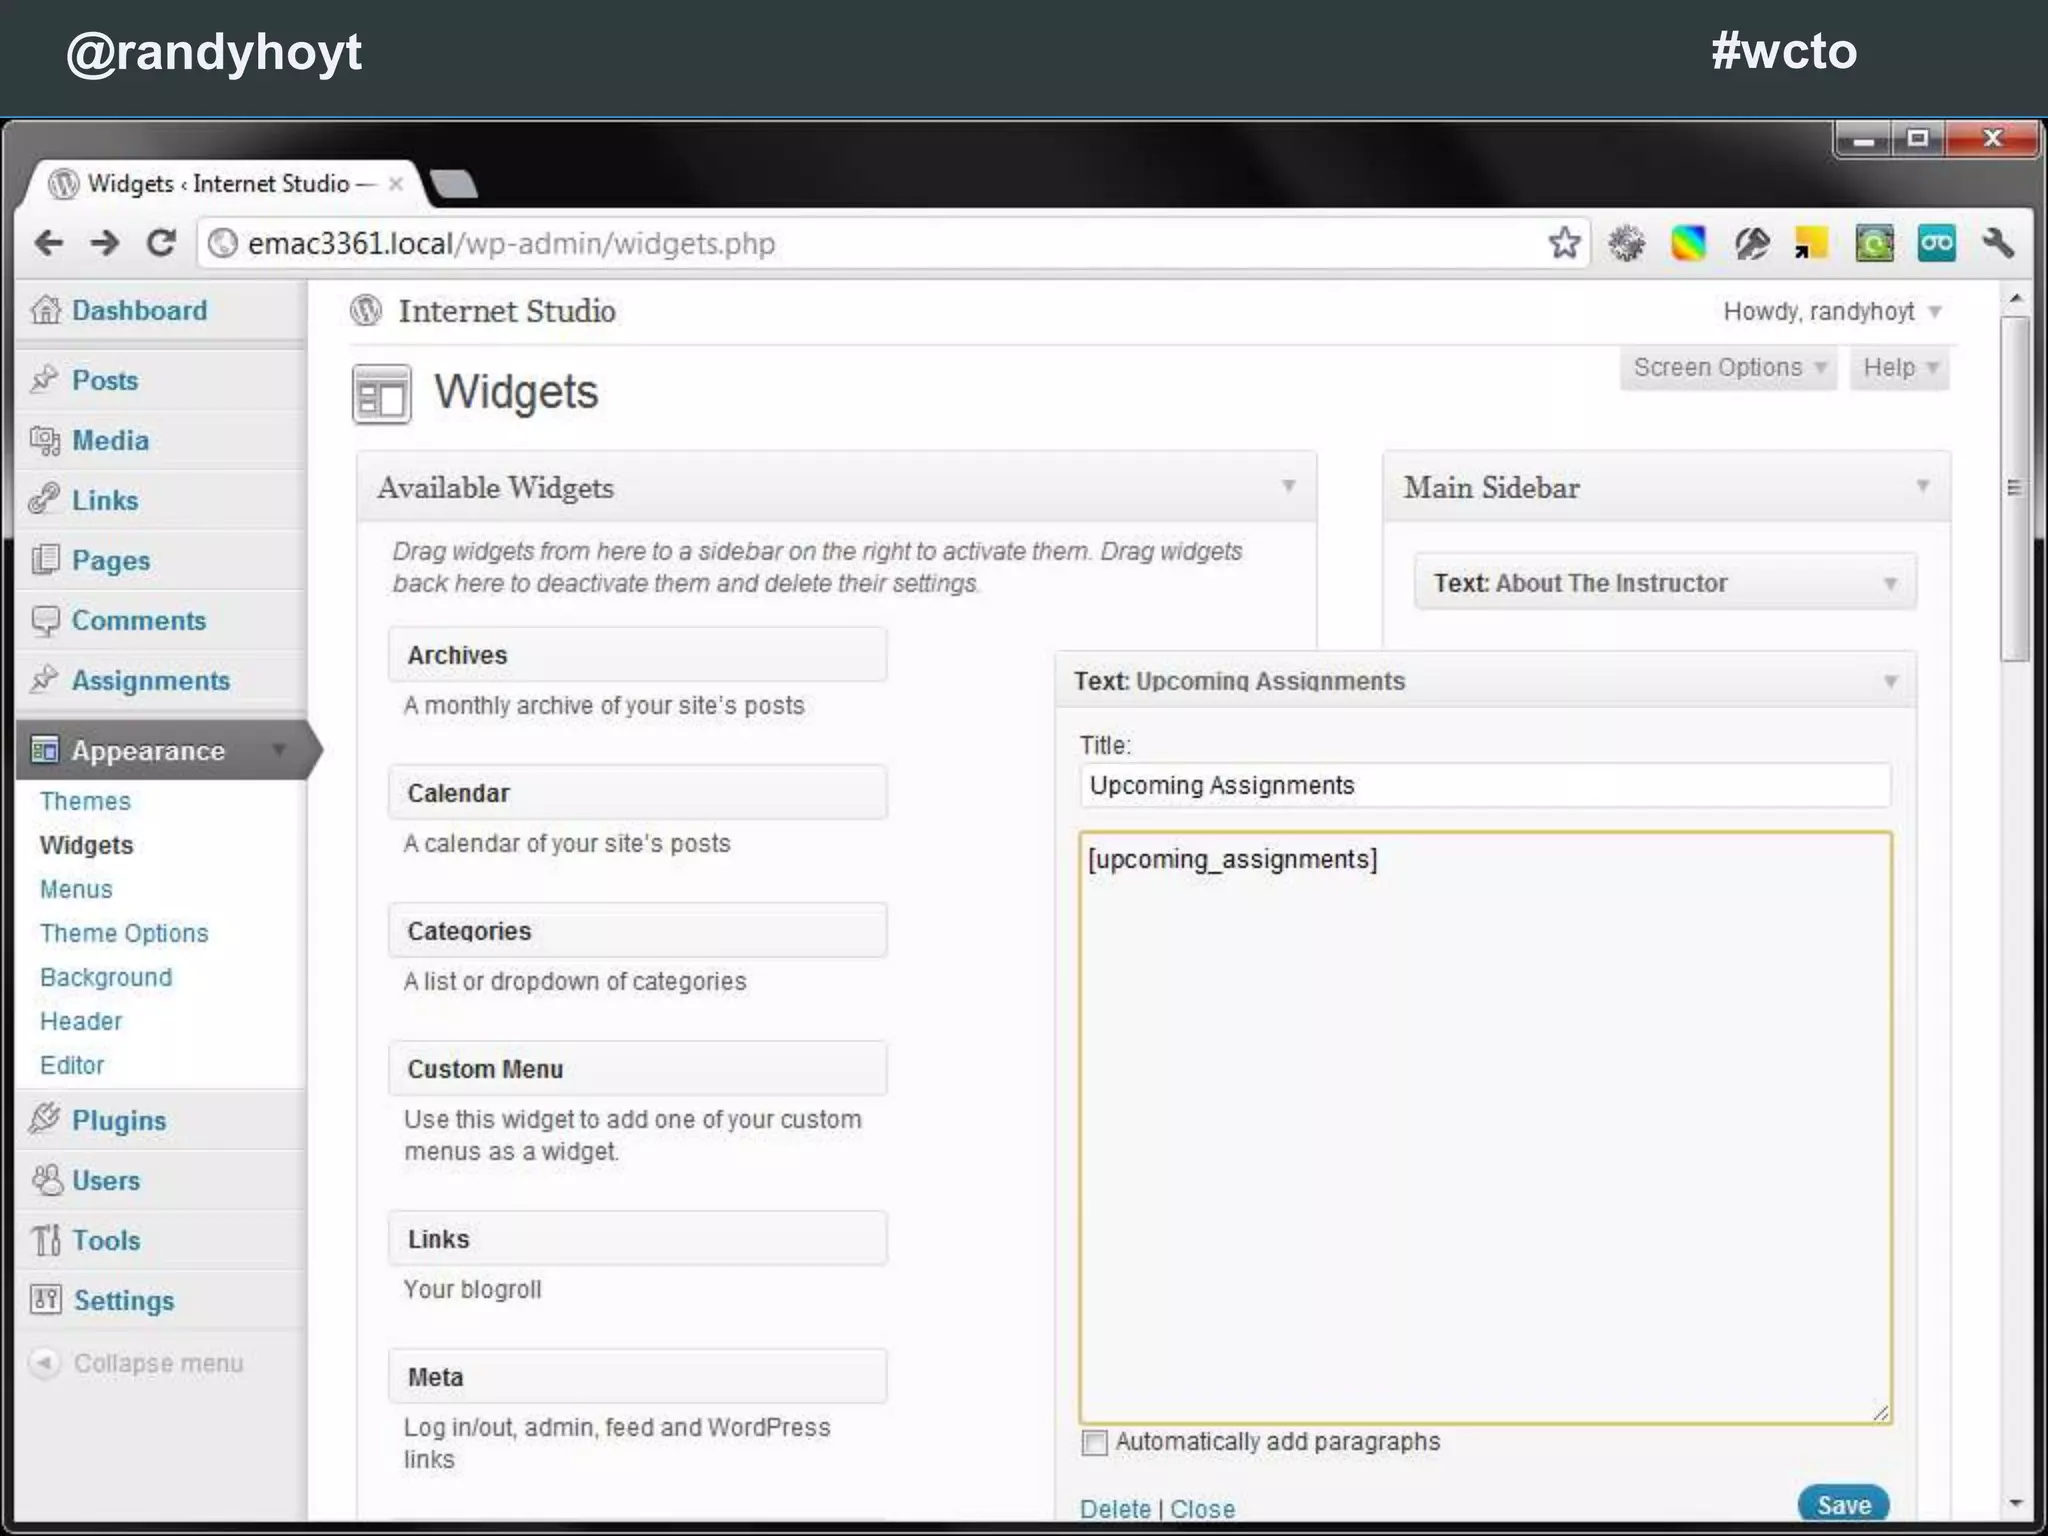Screen dimensions: 2048x1536
Task: Click the widget Title input field
Action: (1485, 785)
